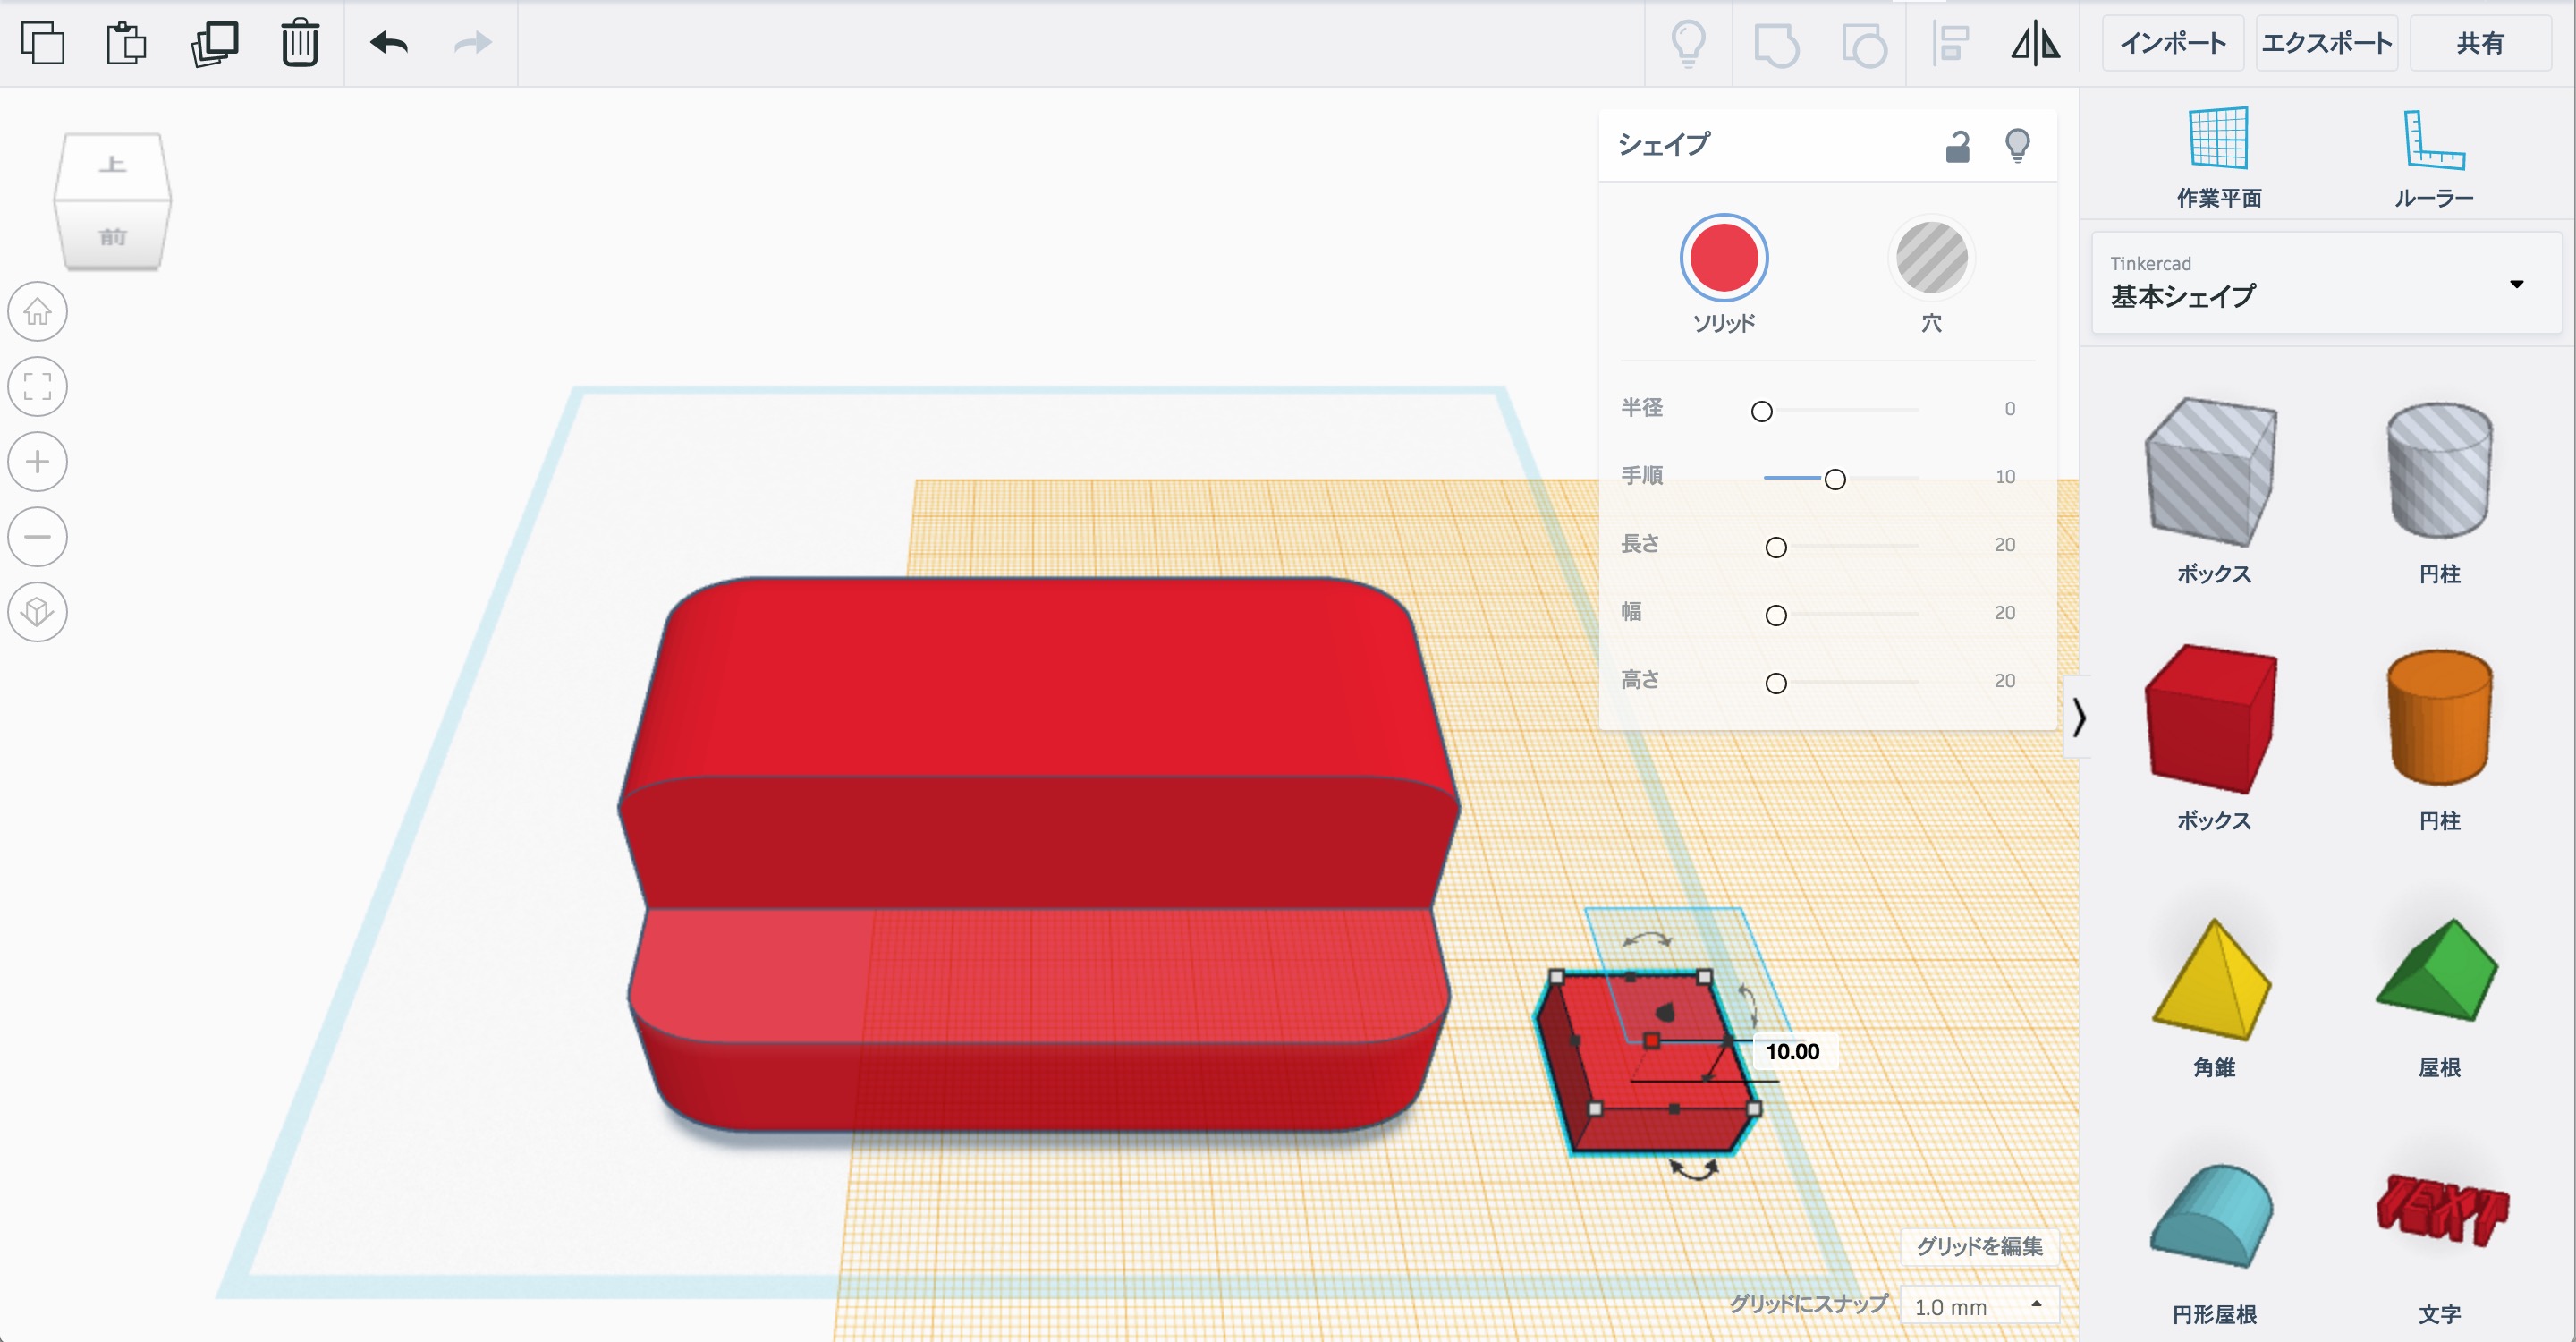Click the Paste clipboard icon
2576x1342 pixels.
[126, 43]
